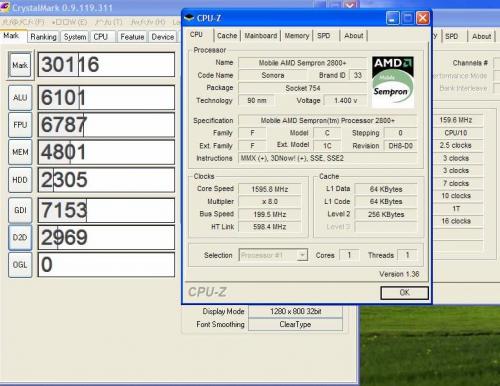The image size is (500, 386).
Task: Open CrystalMark System tab
Action: pyautogui.click(x=75, y=37)
